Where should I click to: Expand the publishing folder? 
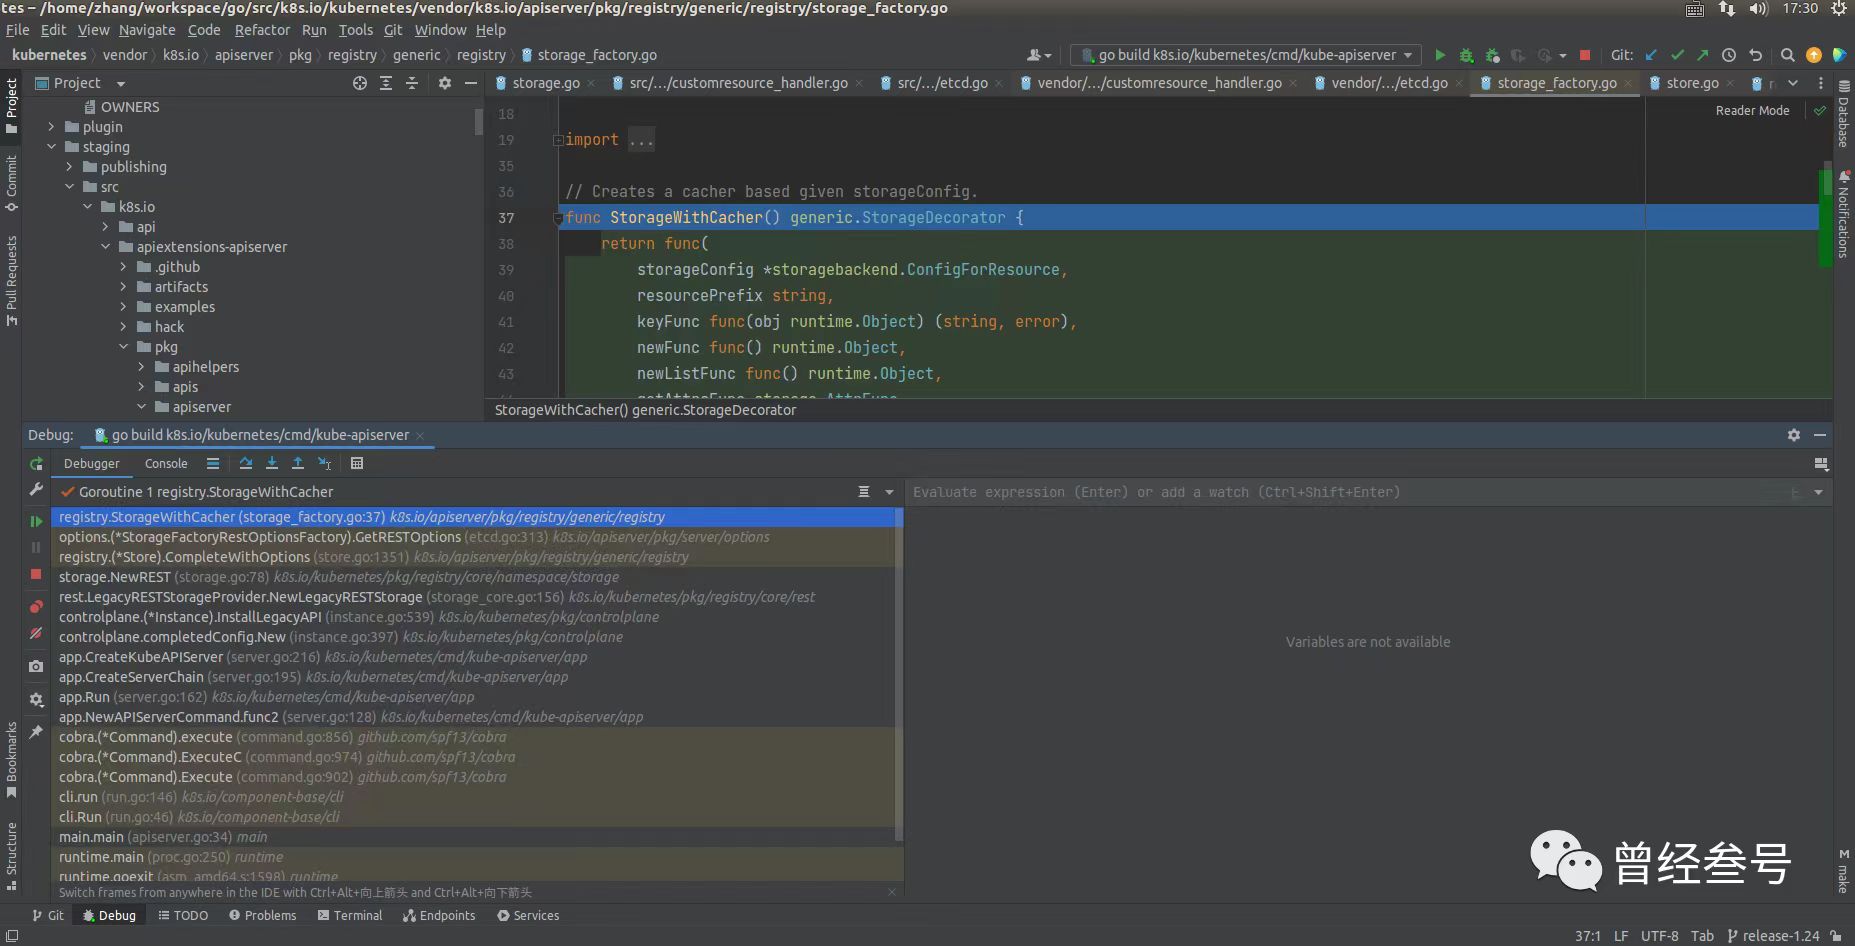[69, 167]
